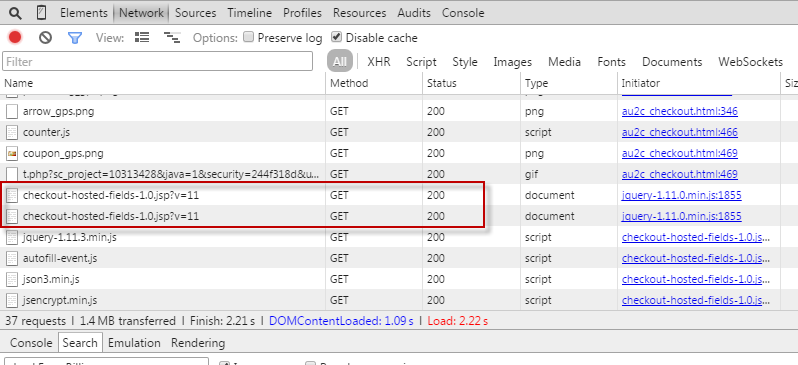Switch to the Timeline tab
Screen dimensions: 798x365
pos(249,13)
